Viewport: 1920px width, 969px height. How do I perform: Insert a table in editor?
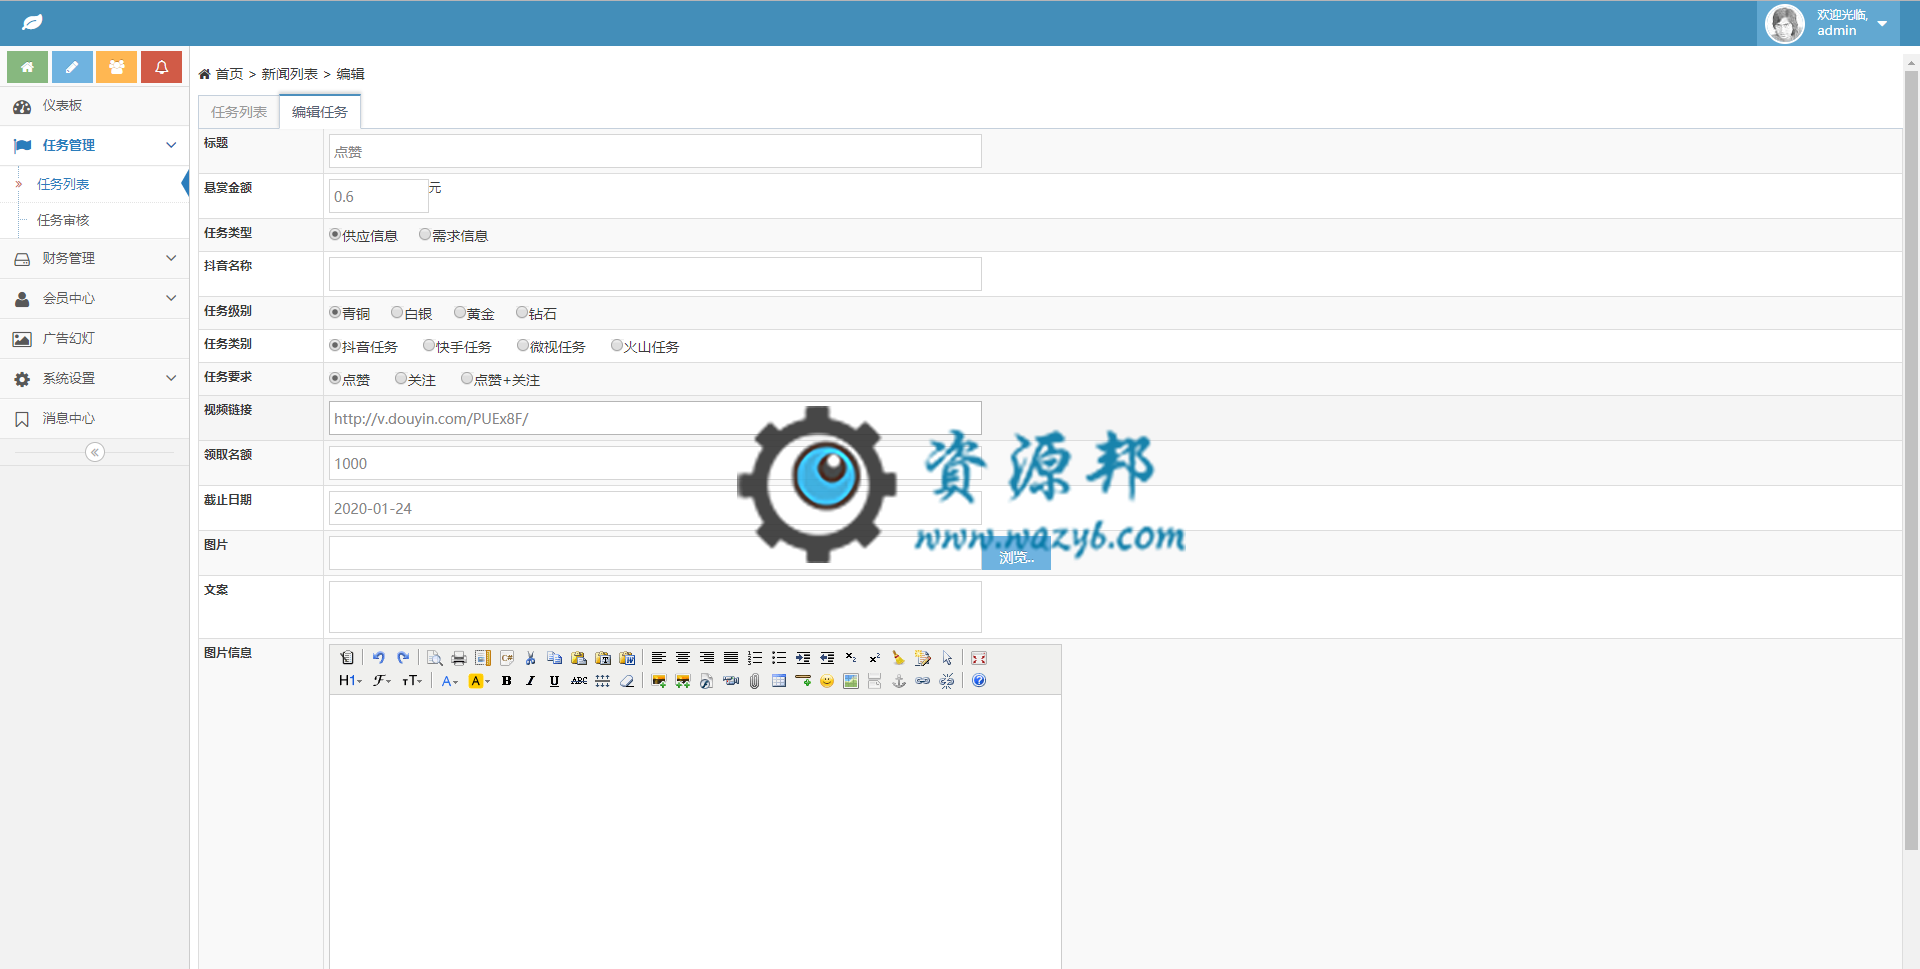[779, 681]
